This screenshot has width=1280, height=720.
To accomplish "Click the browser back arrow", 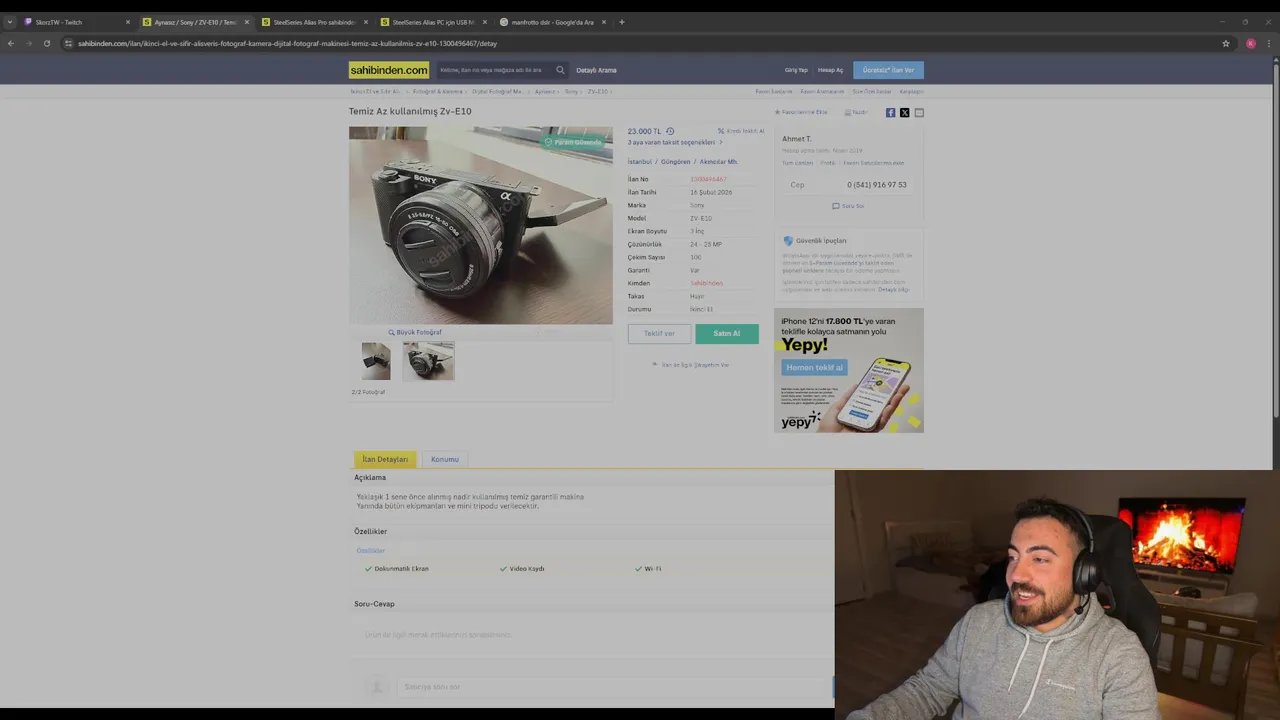I will tap(11, 43).
